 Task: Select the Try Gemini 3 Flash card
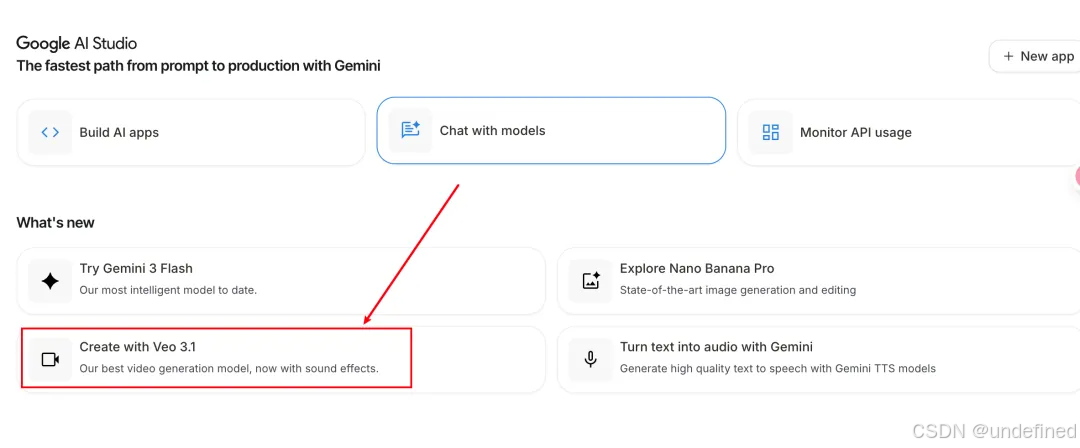(281, 281)
